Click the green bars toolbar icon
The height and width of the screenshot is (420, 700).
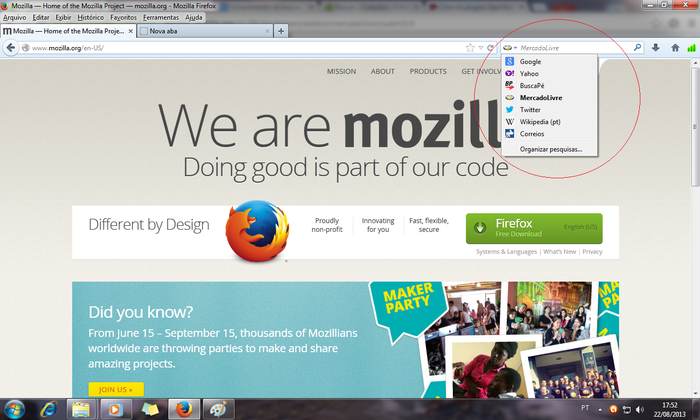pos(691,48)
